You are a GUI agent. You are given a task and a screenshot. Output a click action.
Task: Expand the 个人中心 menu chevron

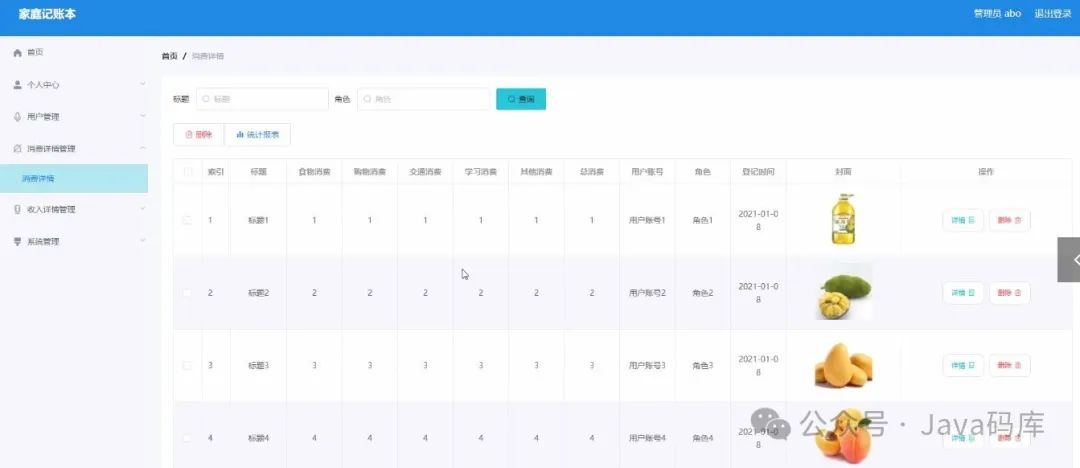143,84
